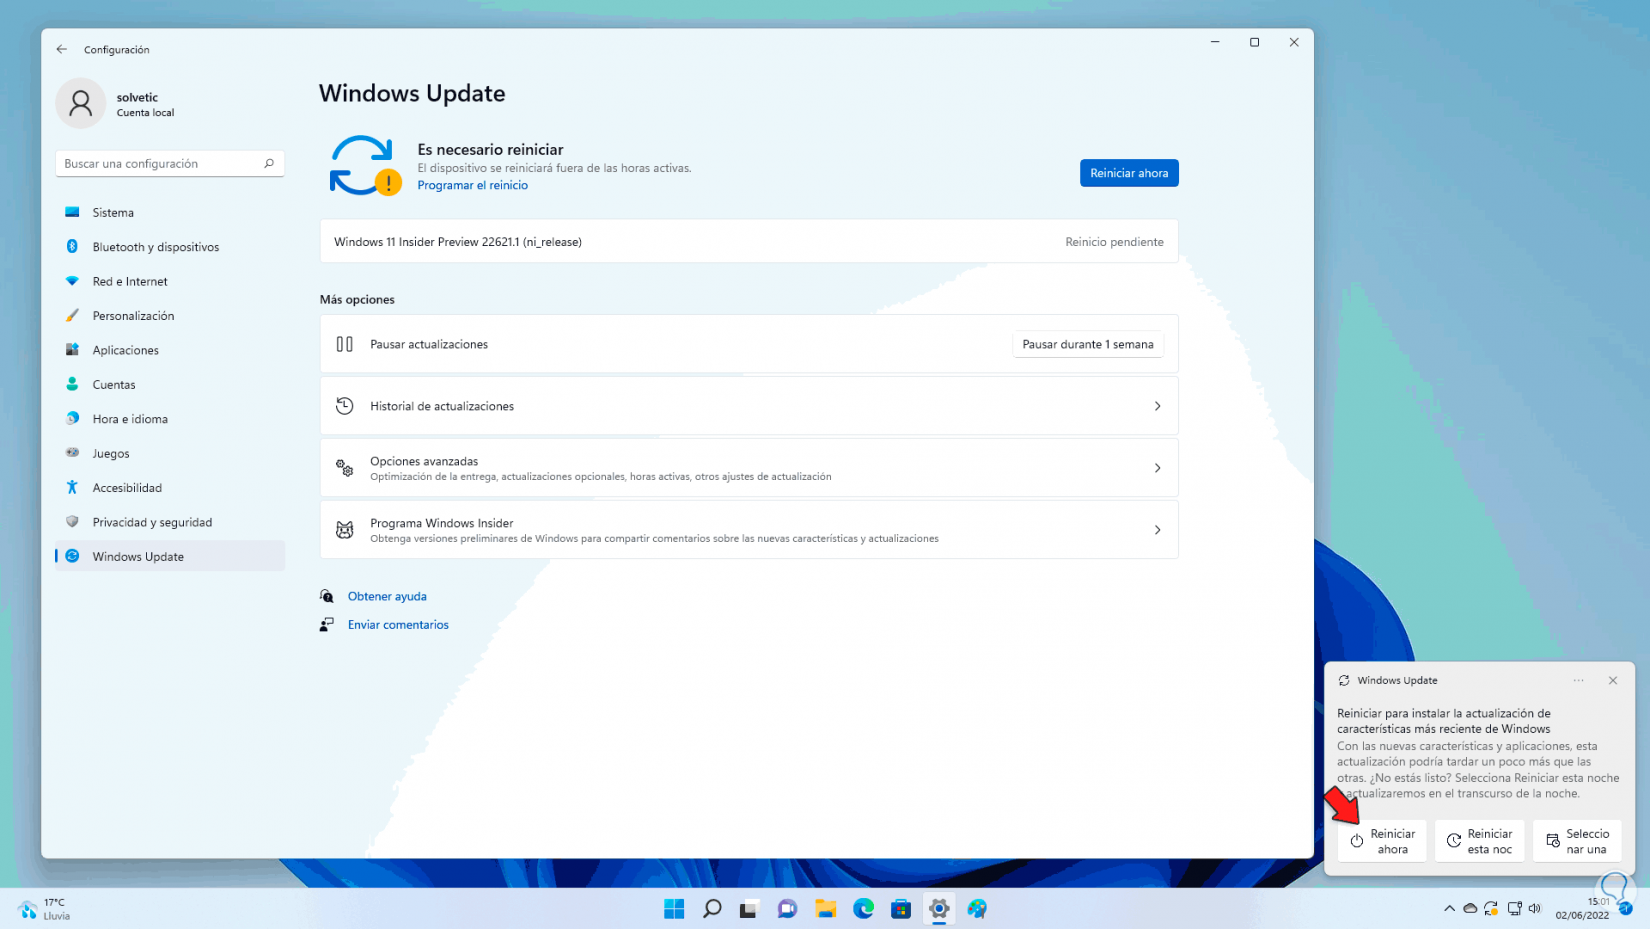Click the Opciones avanzadas gears icon
The image size is (1650, 929).
pos(344,468)
